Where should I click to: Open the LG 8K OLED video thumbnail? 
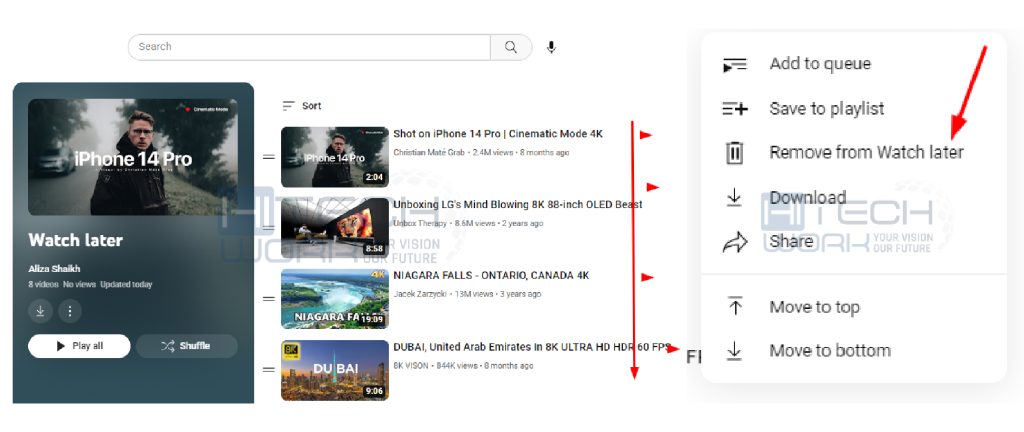pyautogui.click(x=334, y=228)
